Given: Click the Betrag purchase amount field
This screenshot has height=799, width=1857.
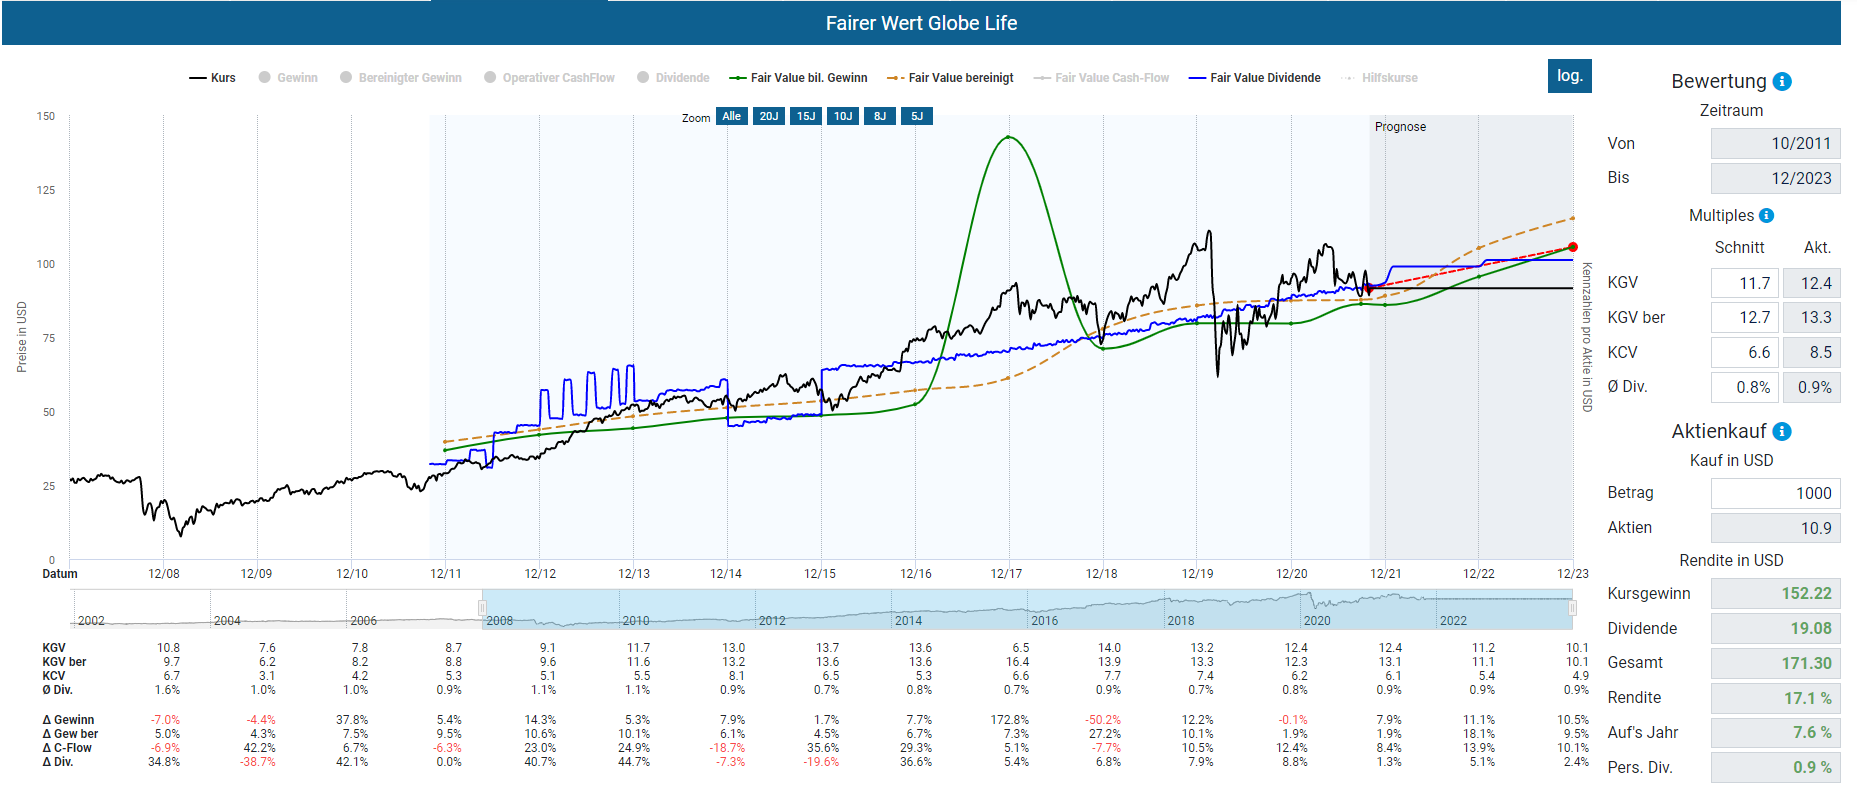Looking at the screenshot, I should pyautogui.click(x=1774, y=493).
